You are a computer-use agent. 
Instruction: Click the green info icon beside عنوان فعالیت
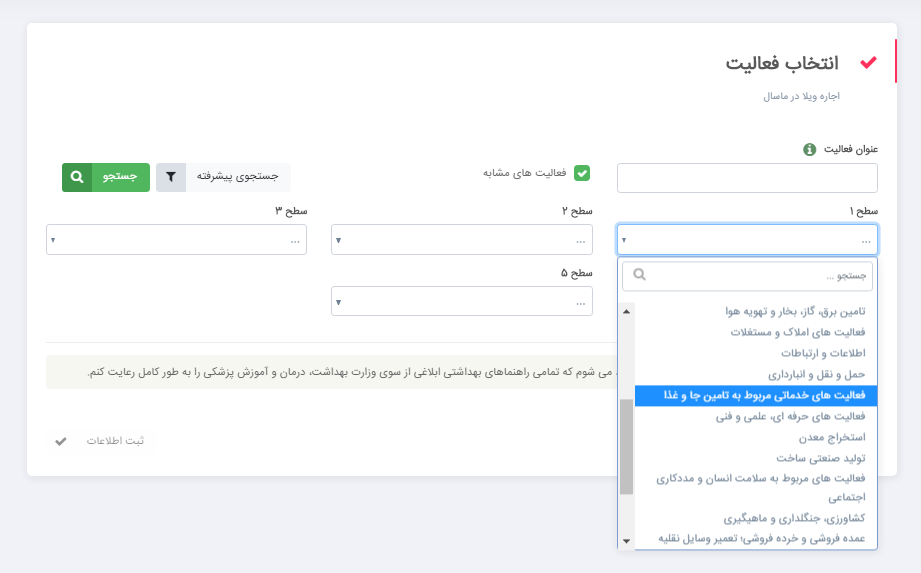coord(809,149)
